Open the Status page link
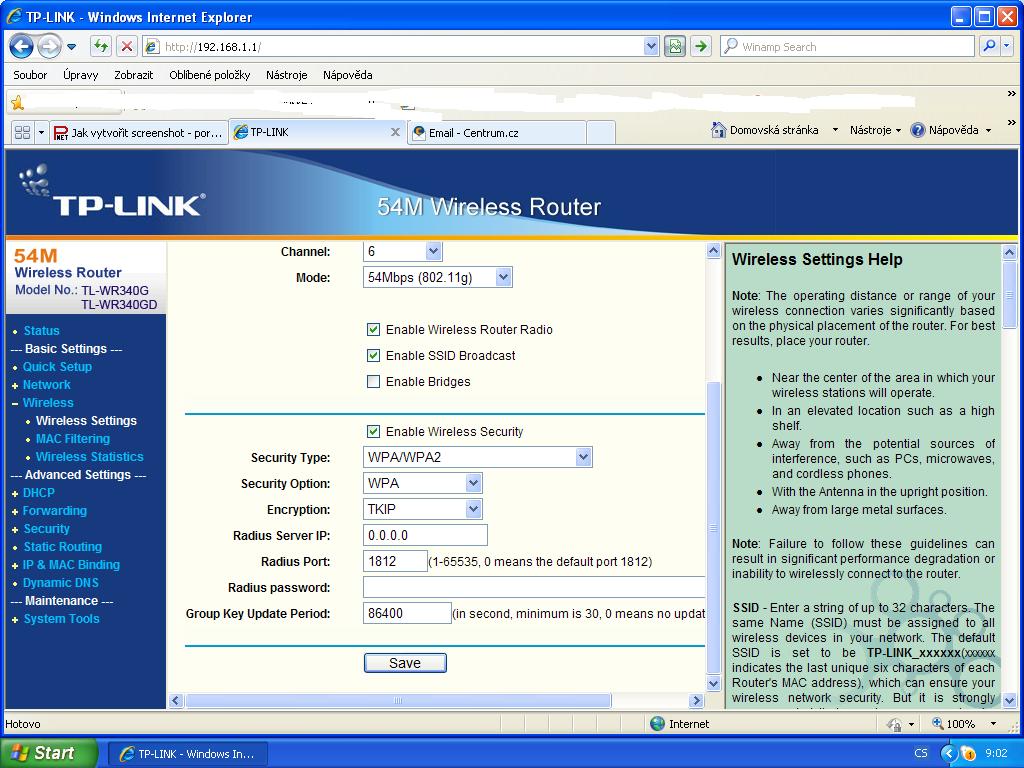This screenshot has width=1024, height=768. pos(41,331)
